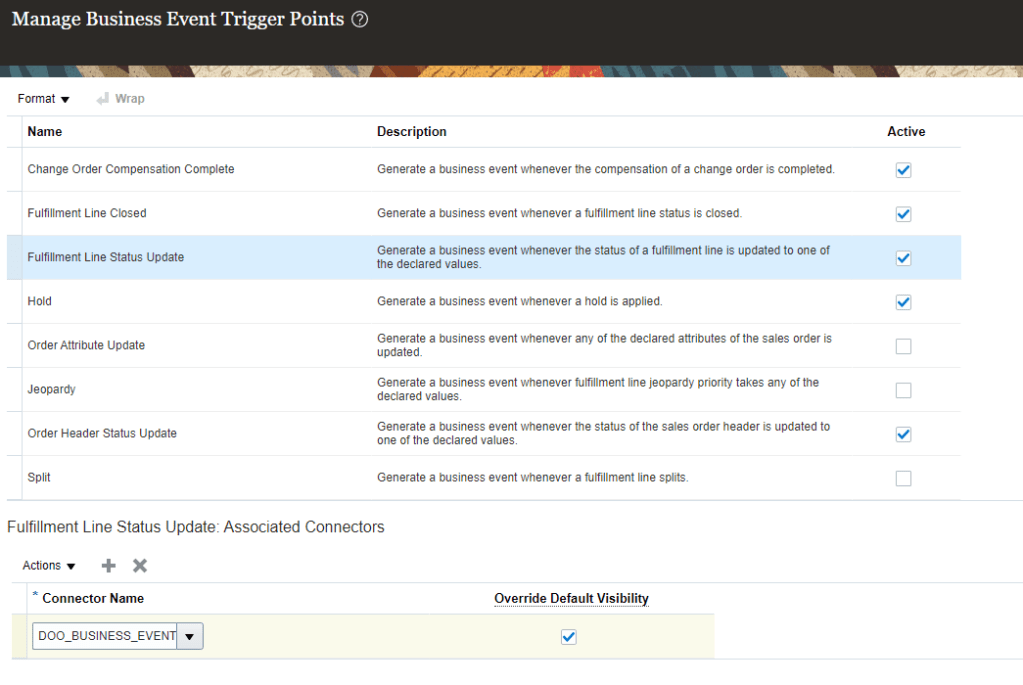Add a connector with plus icon
The image size is (1023, 685).
109,566
